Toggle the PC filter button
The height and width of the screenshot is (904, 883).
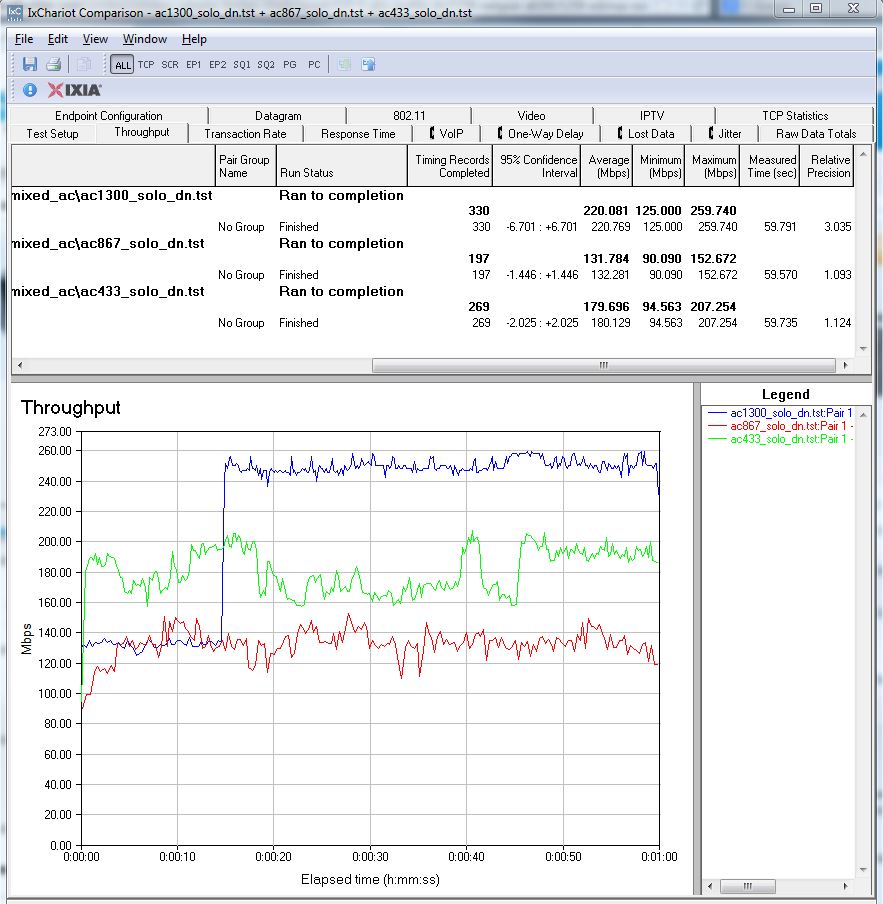pos(314,65)
